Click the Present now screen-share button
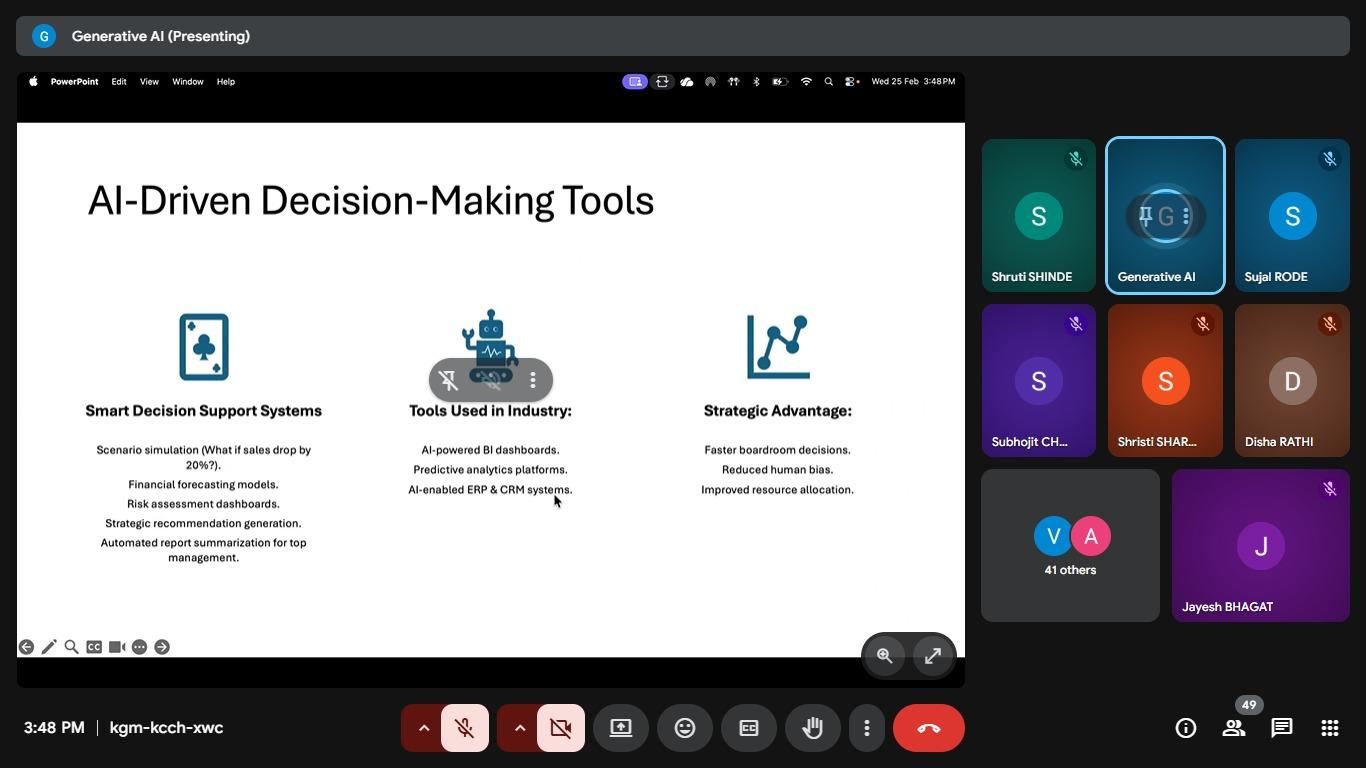 click(621, 728)
